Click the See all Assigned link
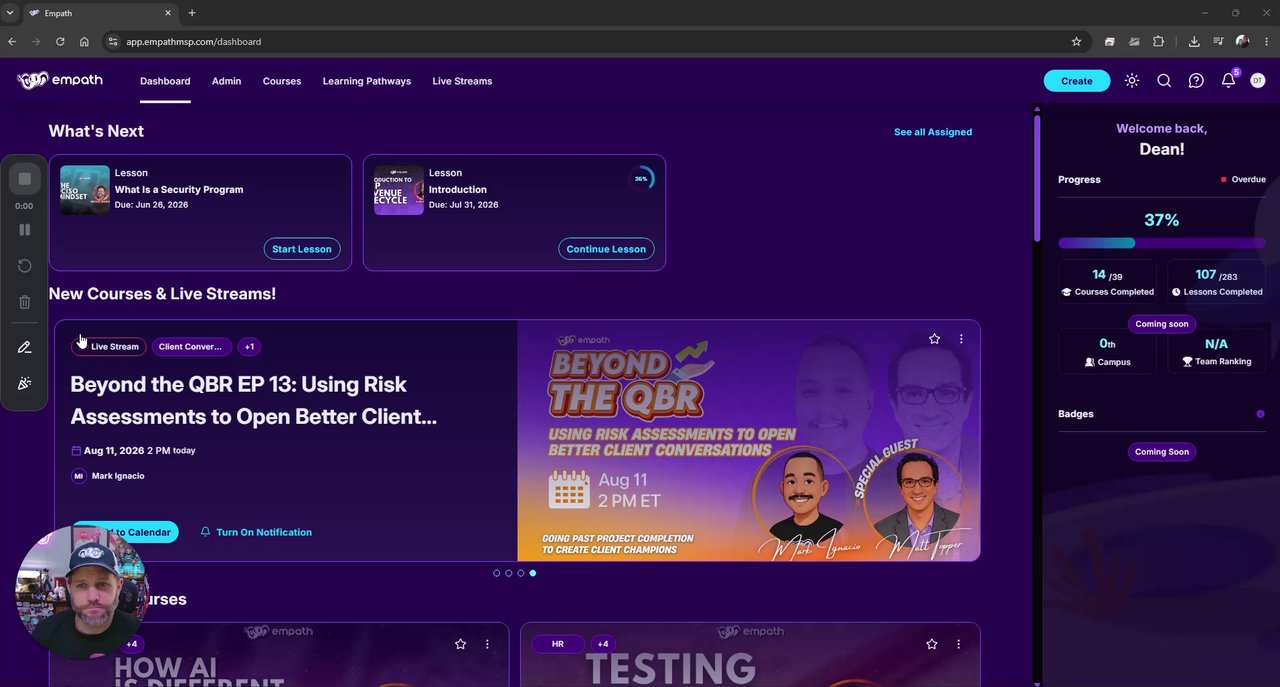The height and width of the screenshot is (687, 1280). [x=933, y=132]
